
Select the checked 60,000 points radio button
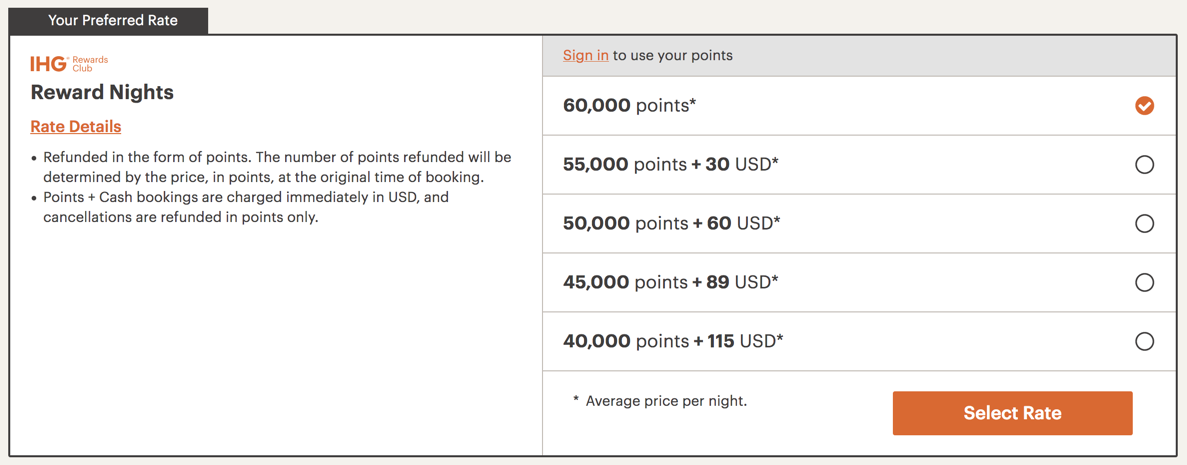[x=1144, y=106]
